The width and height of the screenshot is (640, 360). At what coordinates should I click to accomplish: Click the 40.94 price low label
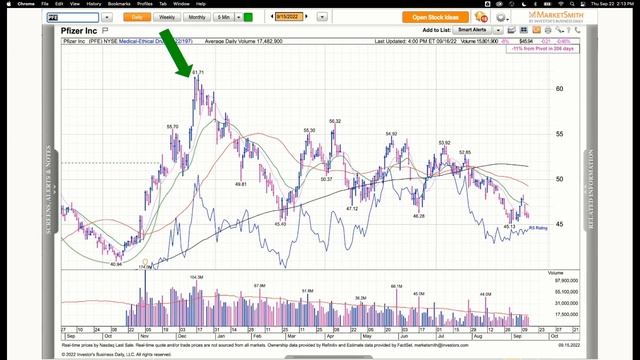(x=116, y=264)
